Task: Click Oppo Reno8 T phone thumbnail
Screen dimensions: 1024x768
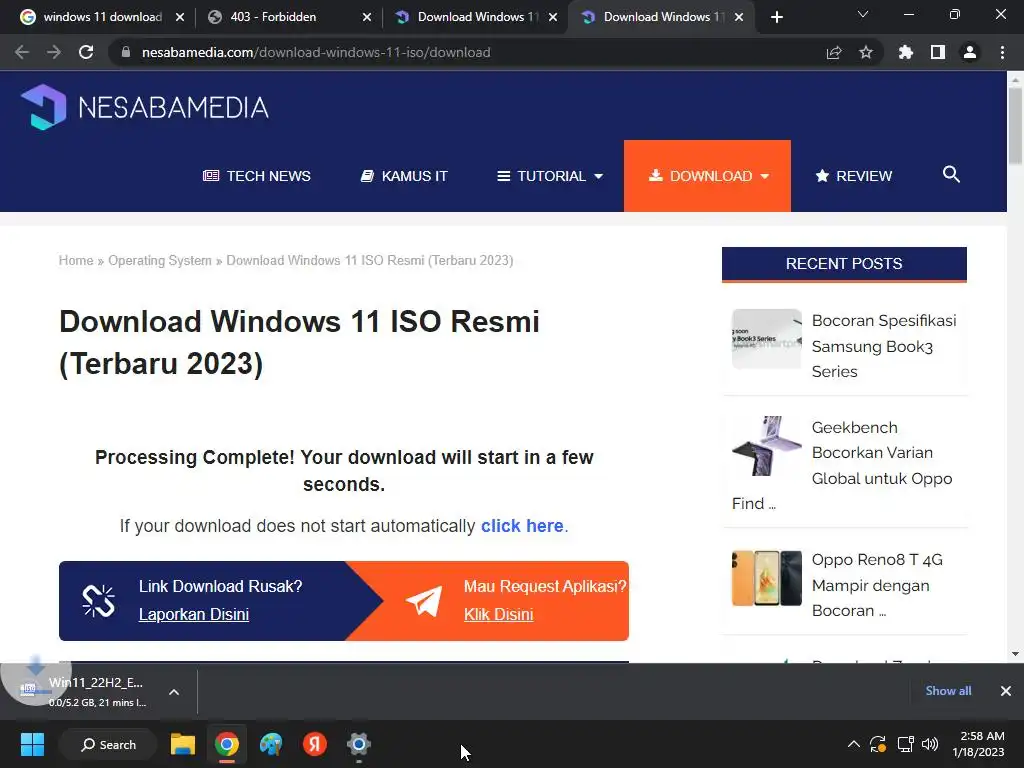Action: coord(767,579)
